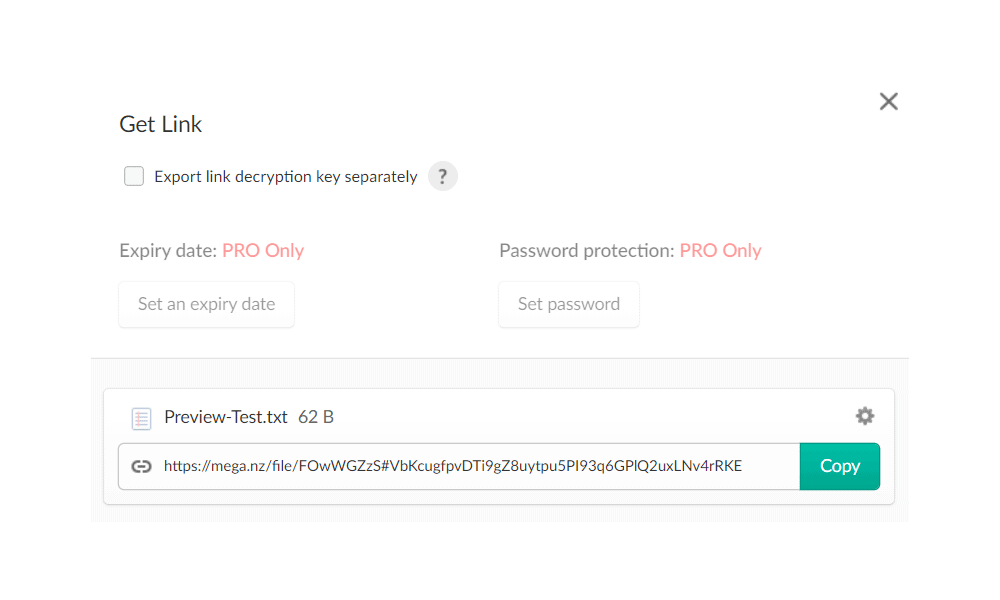Click the Preview-Test.txt text file icon
Viewport: 1000px width, 600px height.
[141, 418]
